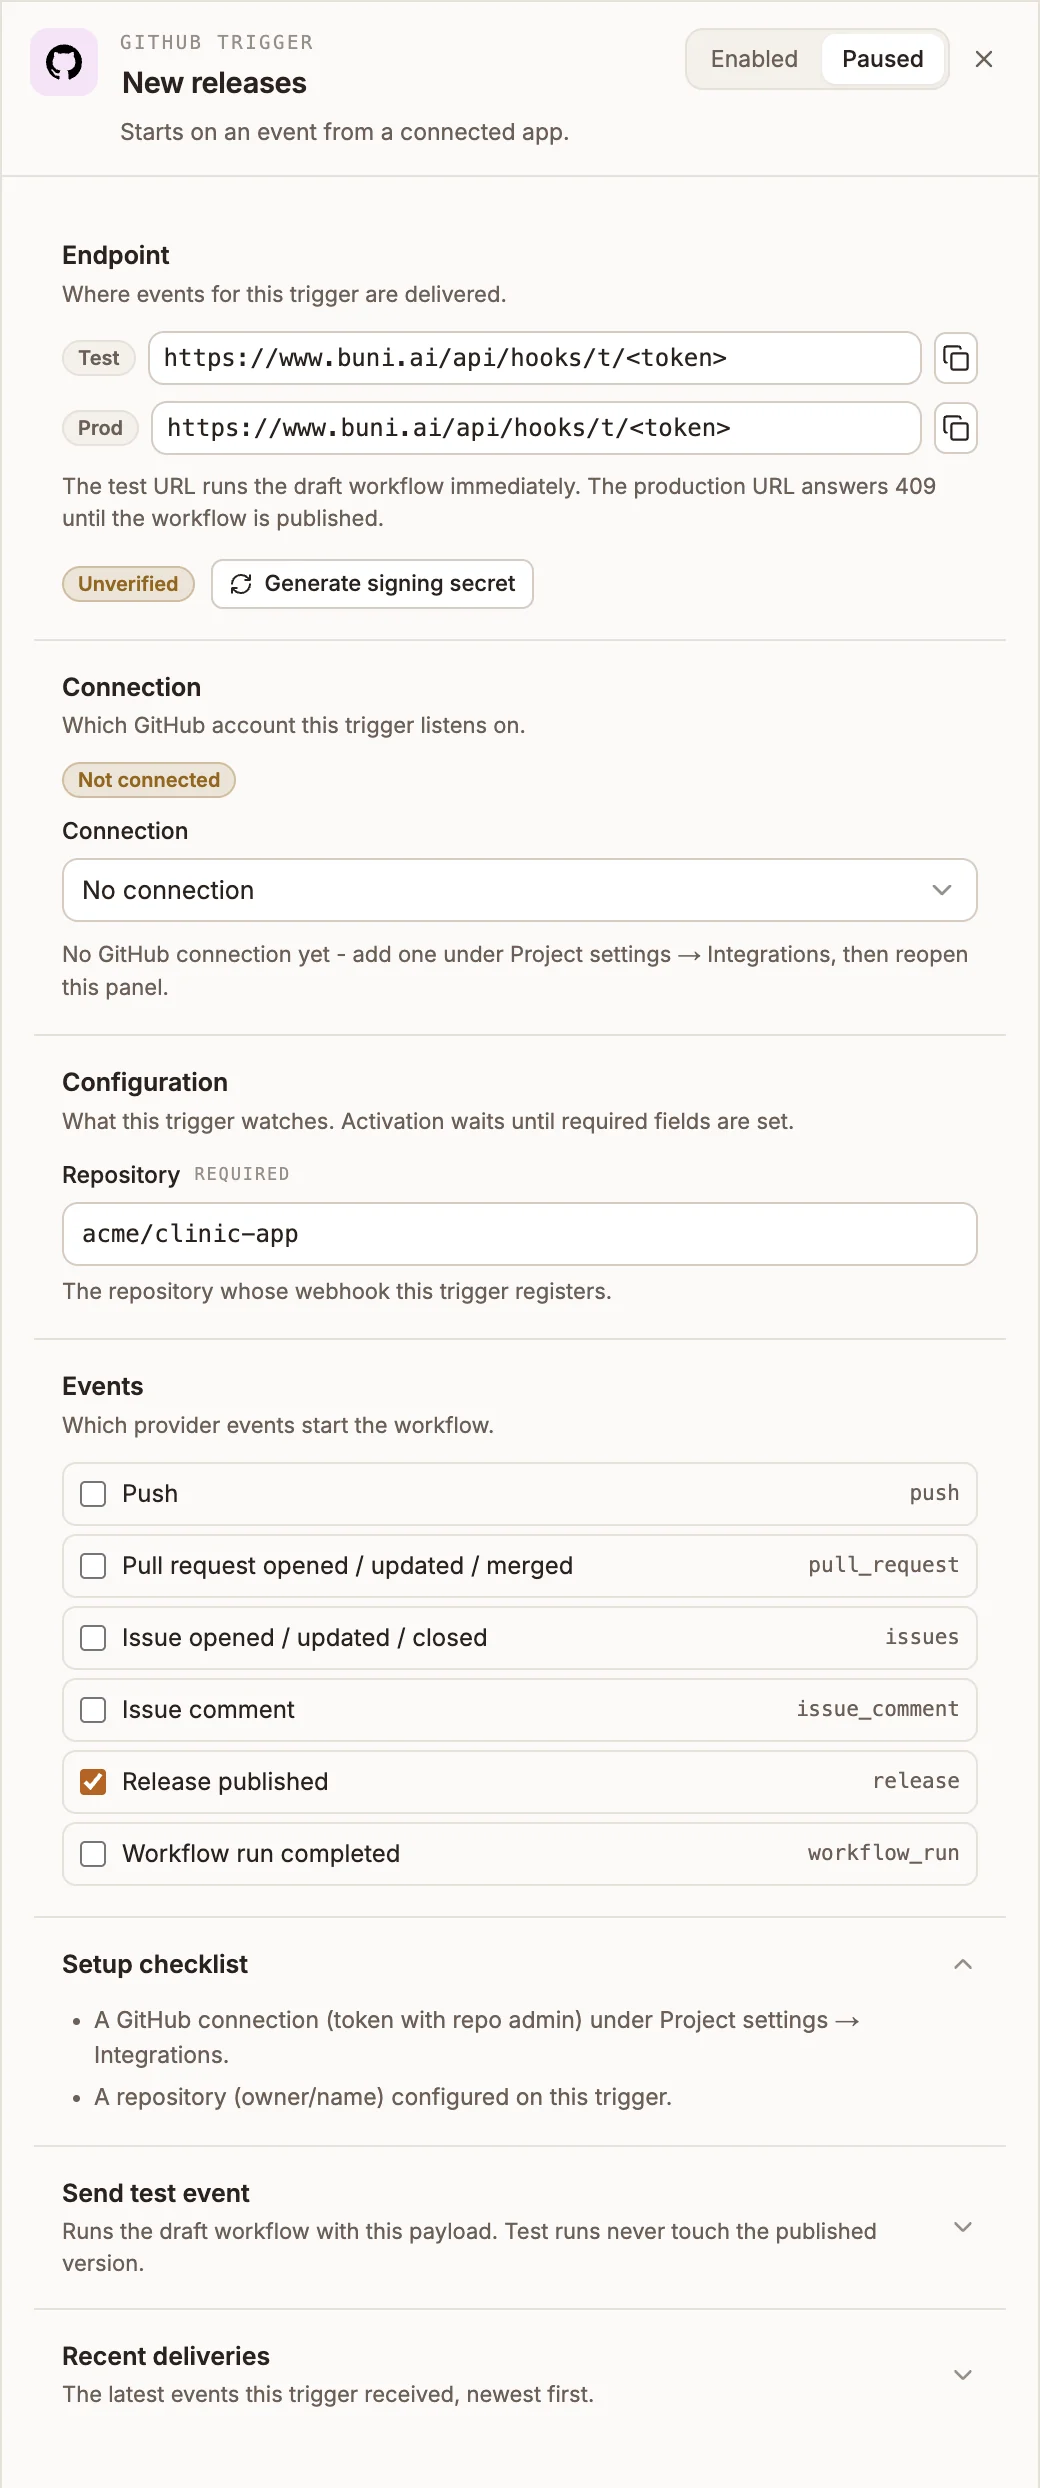Switch trigger to Enabled
The image size is (1040, 2488).
(x=754, y=59)
